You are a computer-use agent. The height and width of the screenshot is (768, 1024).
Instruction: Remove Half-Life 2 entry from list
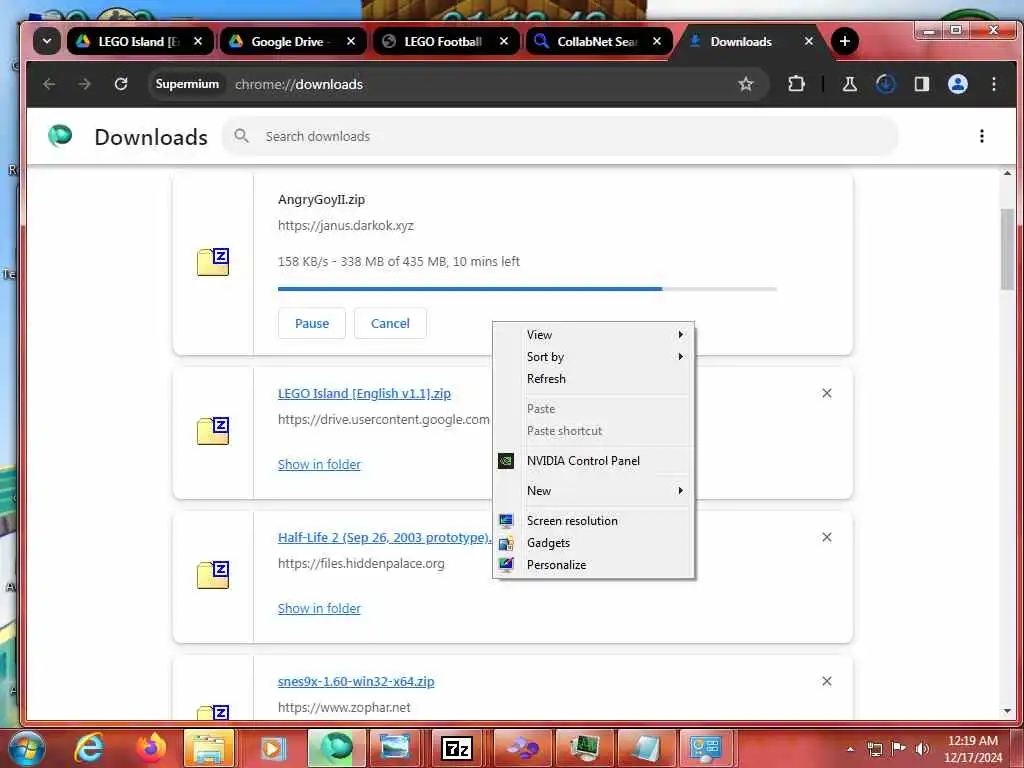coord(827,537)
